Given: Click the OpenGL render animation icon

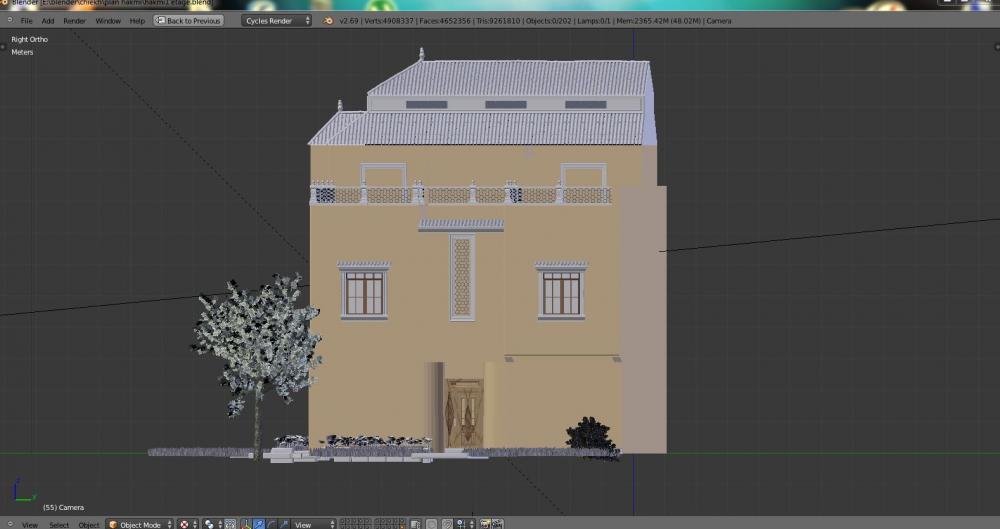Looking at the screenshot, I should [x=497, y=524].
